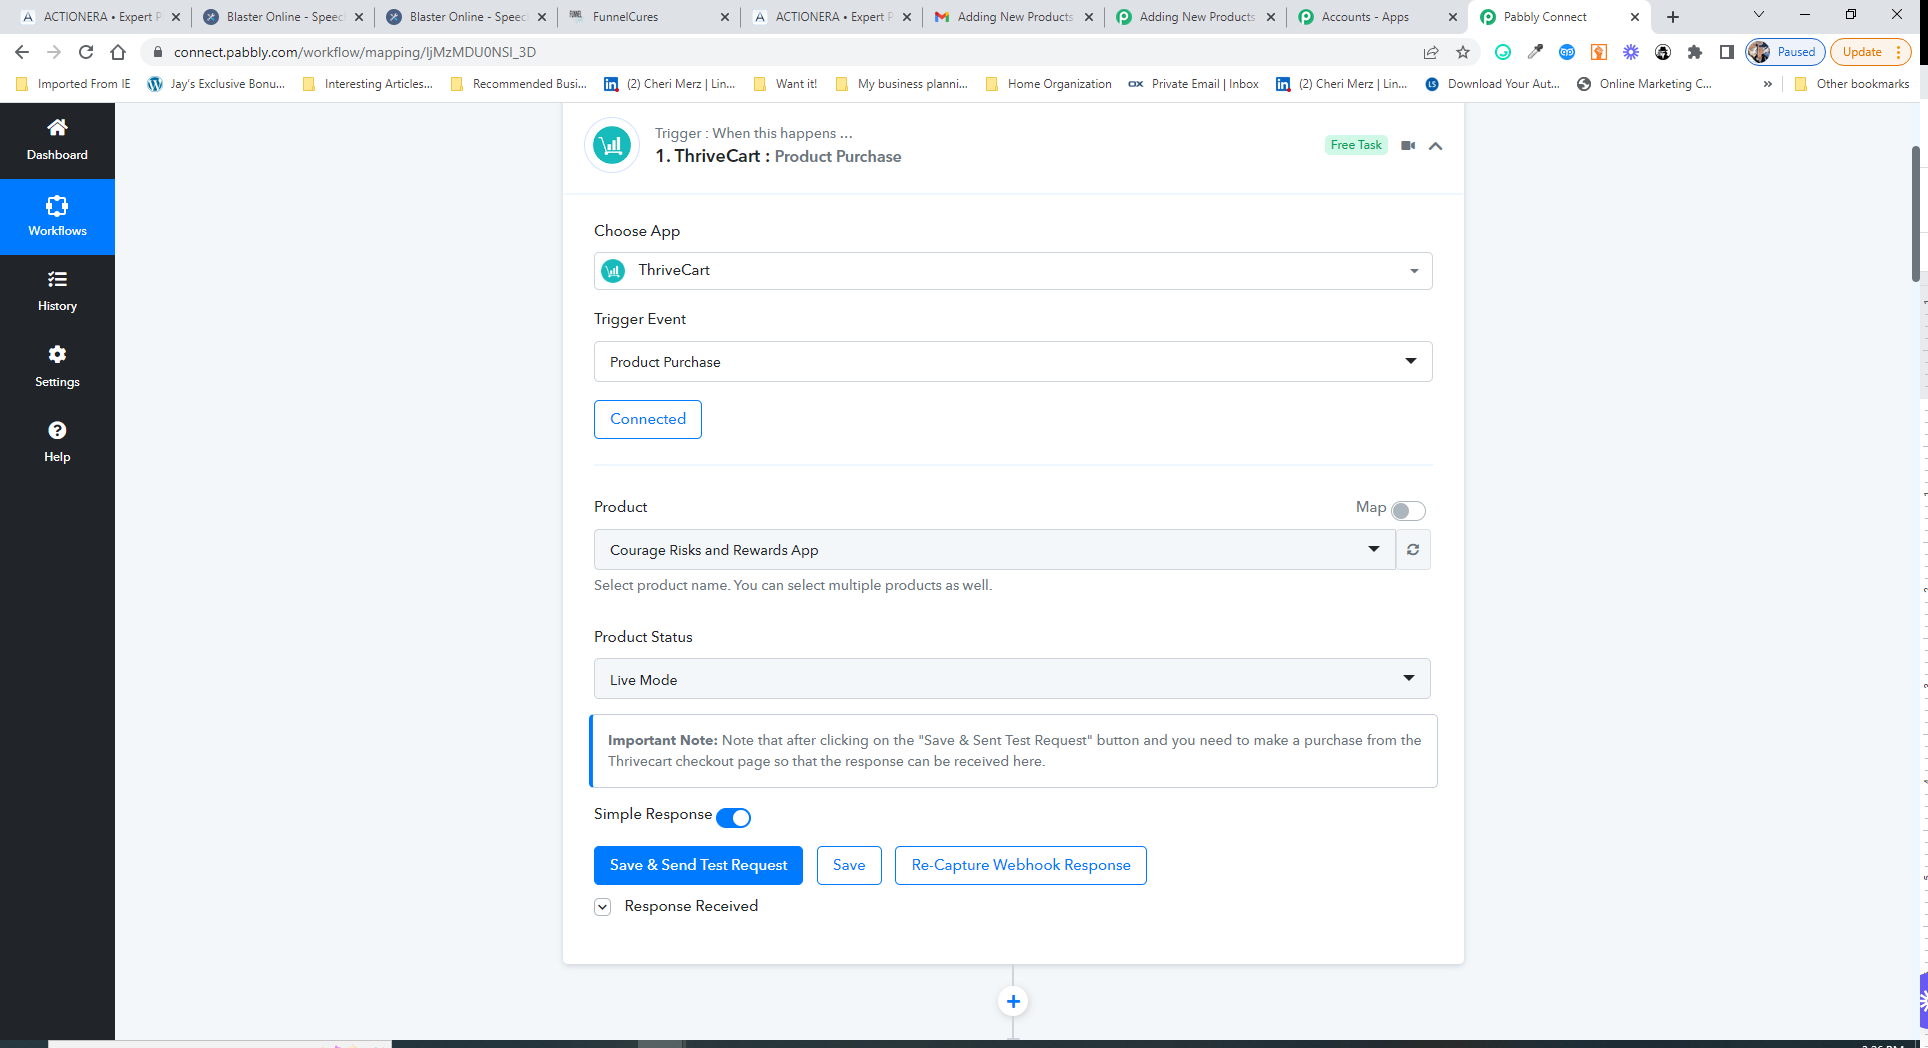Go forward in browser history
The width and height of the screenshot is (1928, 1048).
(x=54, y=52)
